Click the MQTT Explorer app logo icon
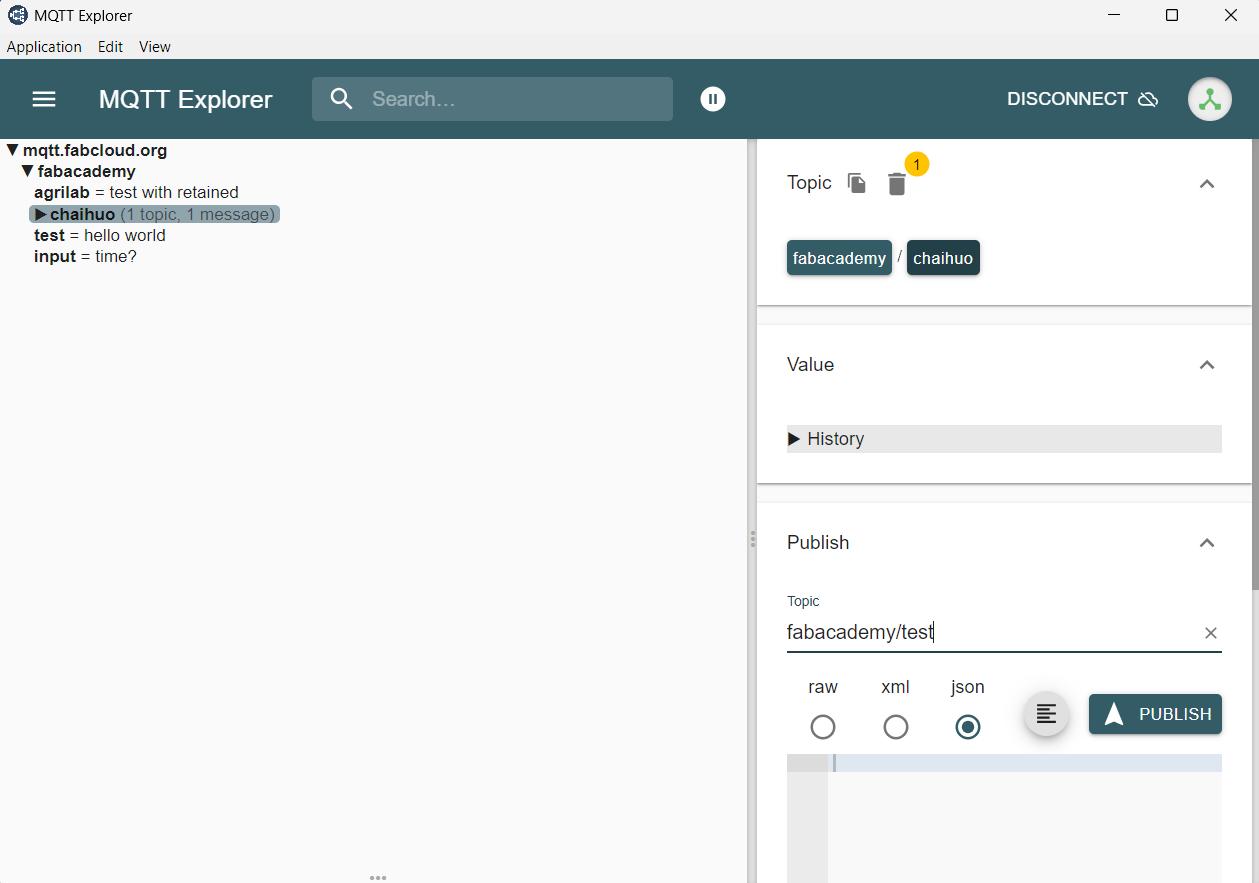The width and height of the screenshot is (1259, 883). 17,15
